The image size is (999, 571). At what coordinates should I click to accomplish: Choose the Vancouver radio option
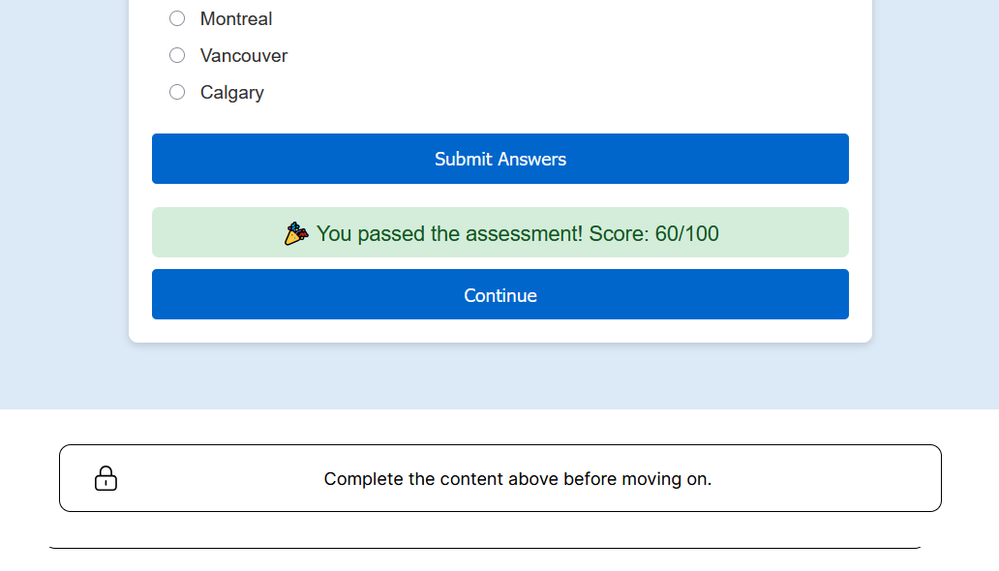(x=177, y=55)
